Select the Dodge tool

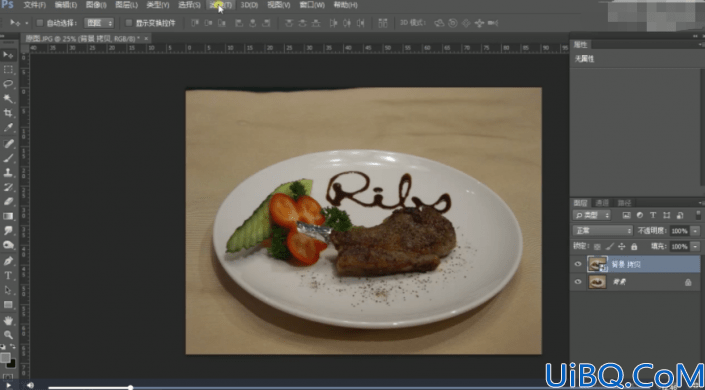coord(8,245)
